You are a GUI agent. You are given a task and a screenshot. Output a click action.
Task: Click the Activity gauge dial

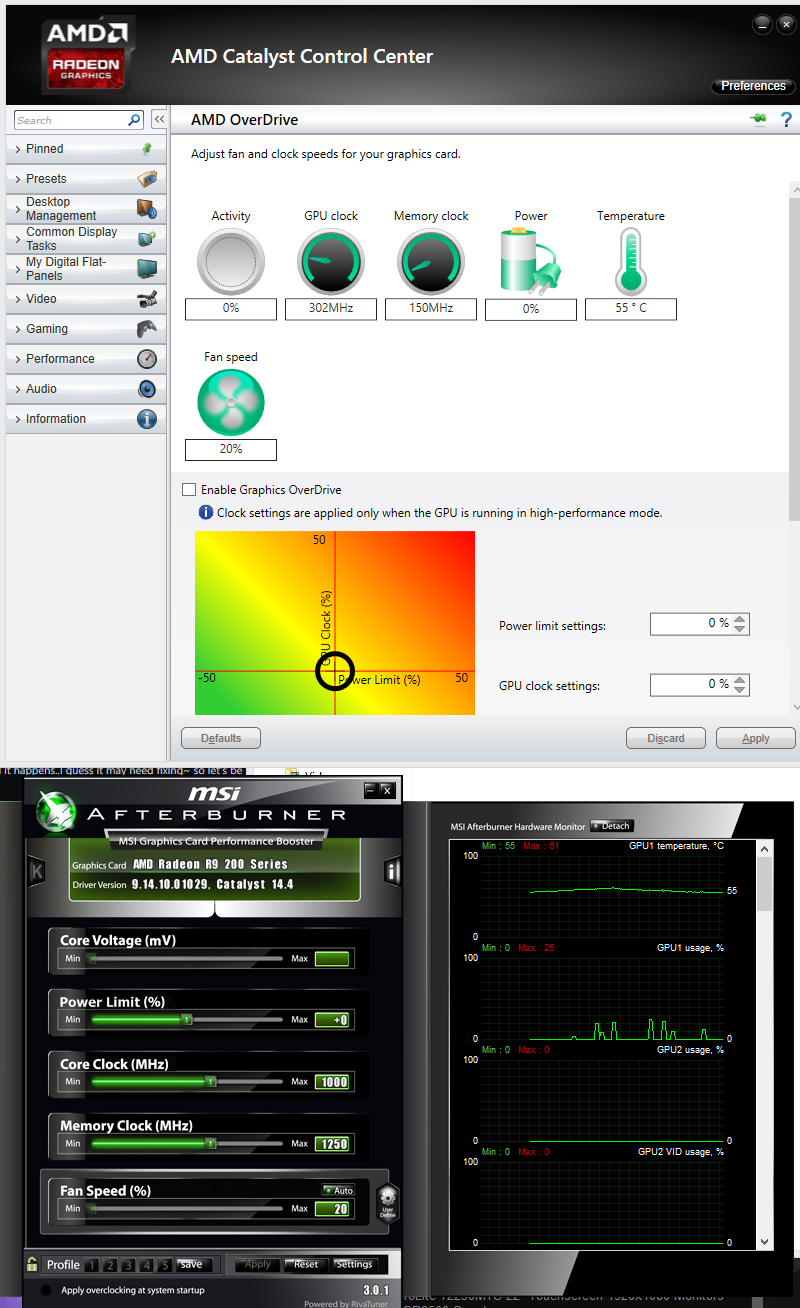230,262
